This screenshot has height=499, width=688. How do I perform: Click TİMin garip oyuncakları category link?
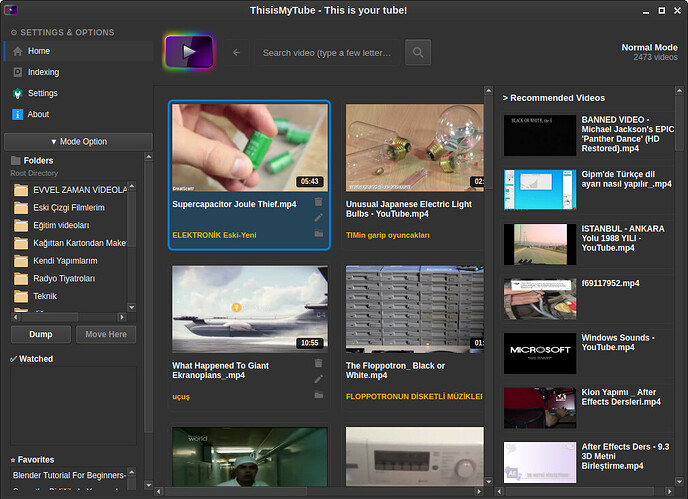(x=387, y=235)
